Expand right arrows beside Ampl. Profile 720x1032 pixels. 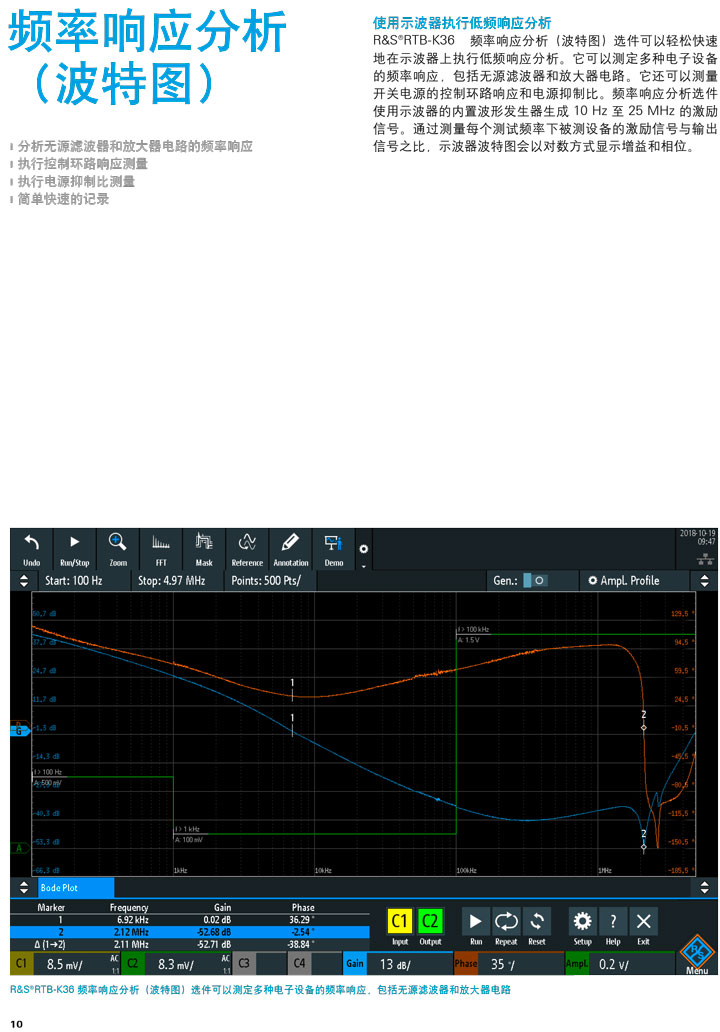704,580
